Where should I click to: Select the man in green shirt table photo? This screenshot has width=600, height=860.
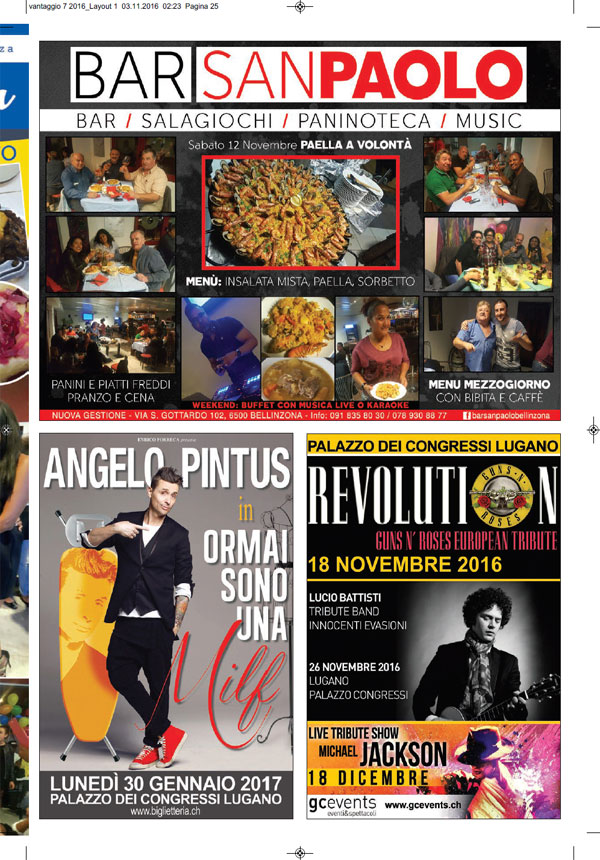489,174
